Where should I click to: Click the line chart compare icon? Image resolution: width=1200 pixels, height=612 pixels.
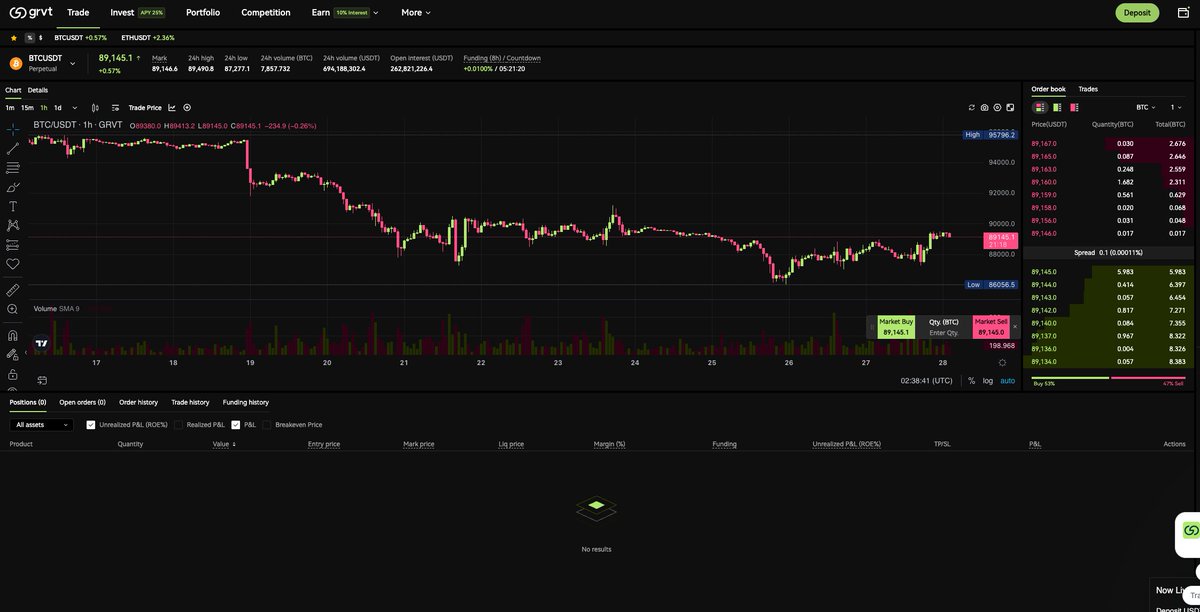coord(172,107)
